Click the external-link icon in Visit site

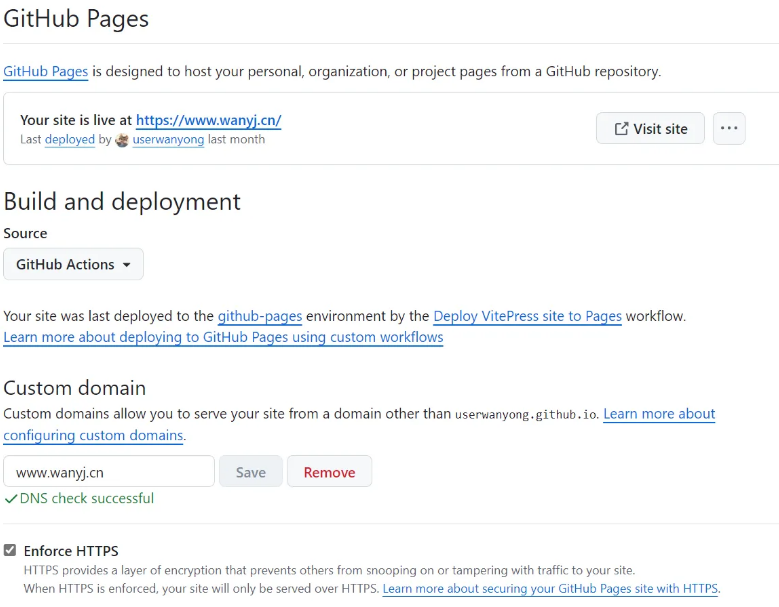tap(621, 128)
